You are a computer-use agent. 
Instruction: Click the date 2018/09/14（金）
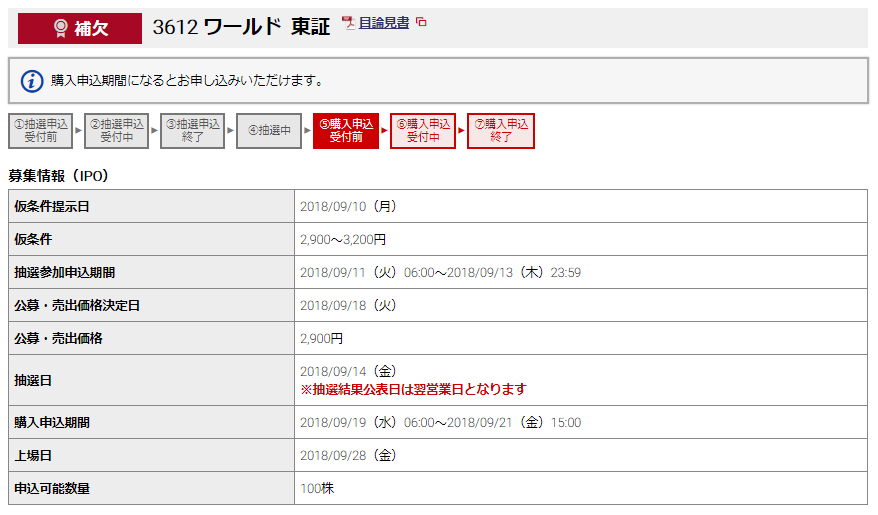[348, 371]
